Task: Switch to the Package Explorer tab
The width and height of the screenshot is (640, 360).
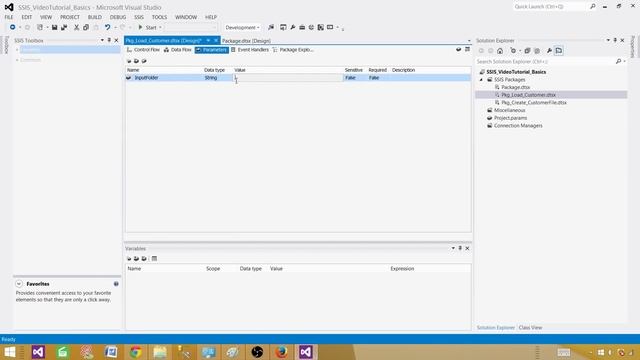Action: pyautogui.click(x=293, y=50)
